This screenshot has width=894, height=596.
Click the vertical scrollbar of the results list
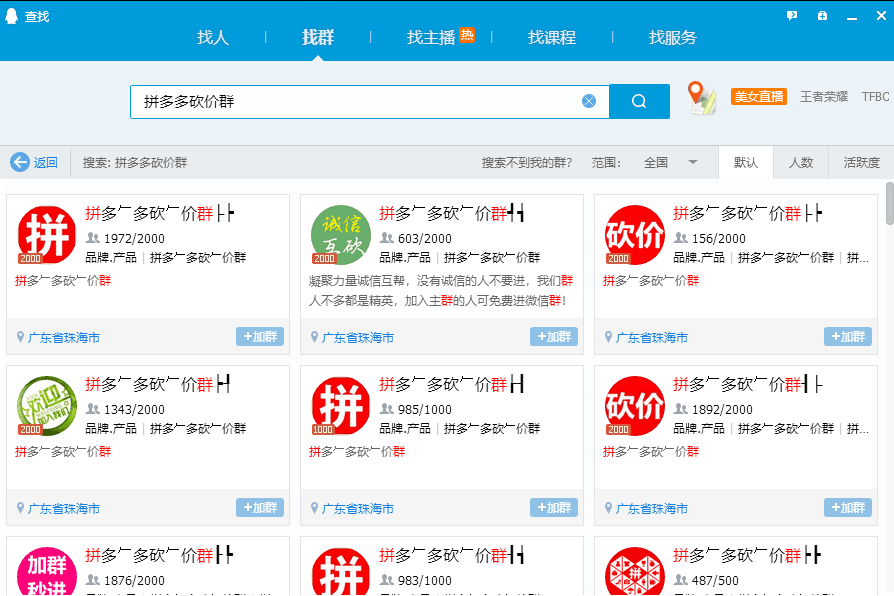889,204
